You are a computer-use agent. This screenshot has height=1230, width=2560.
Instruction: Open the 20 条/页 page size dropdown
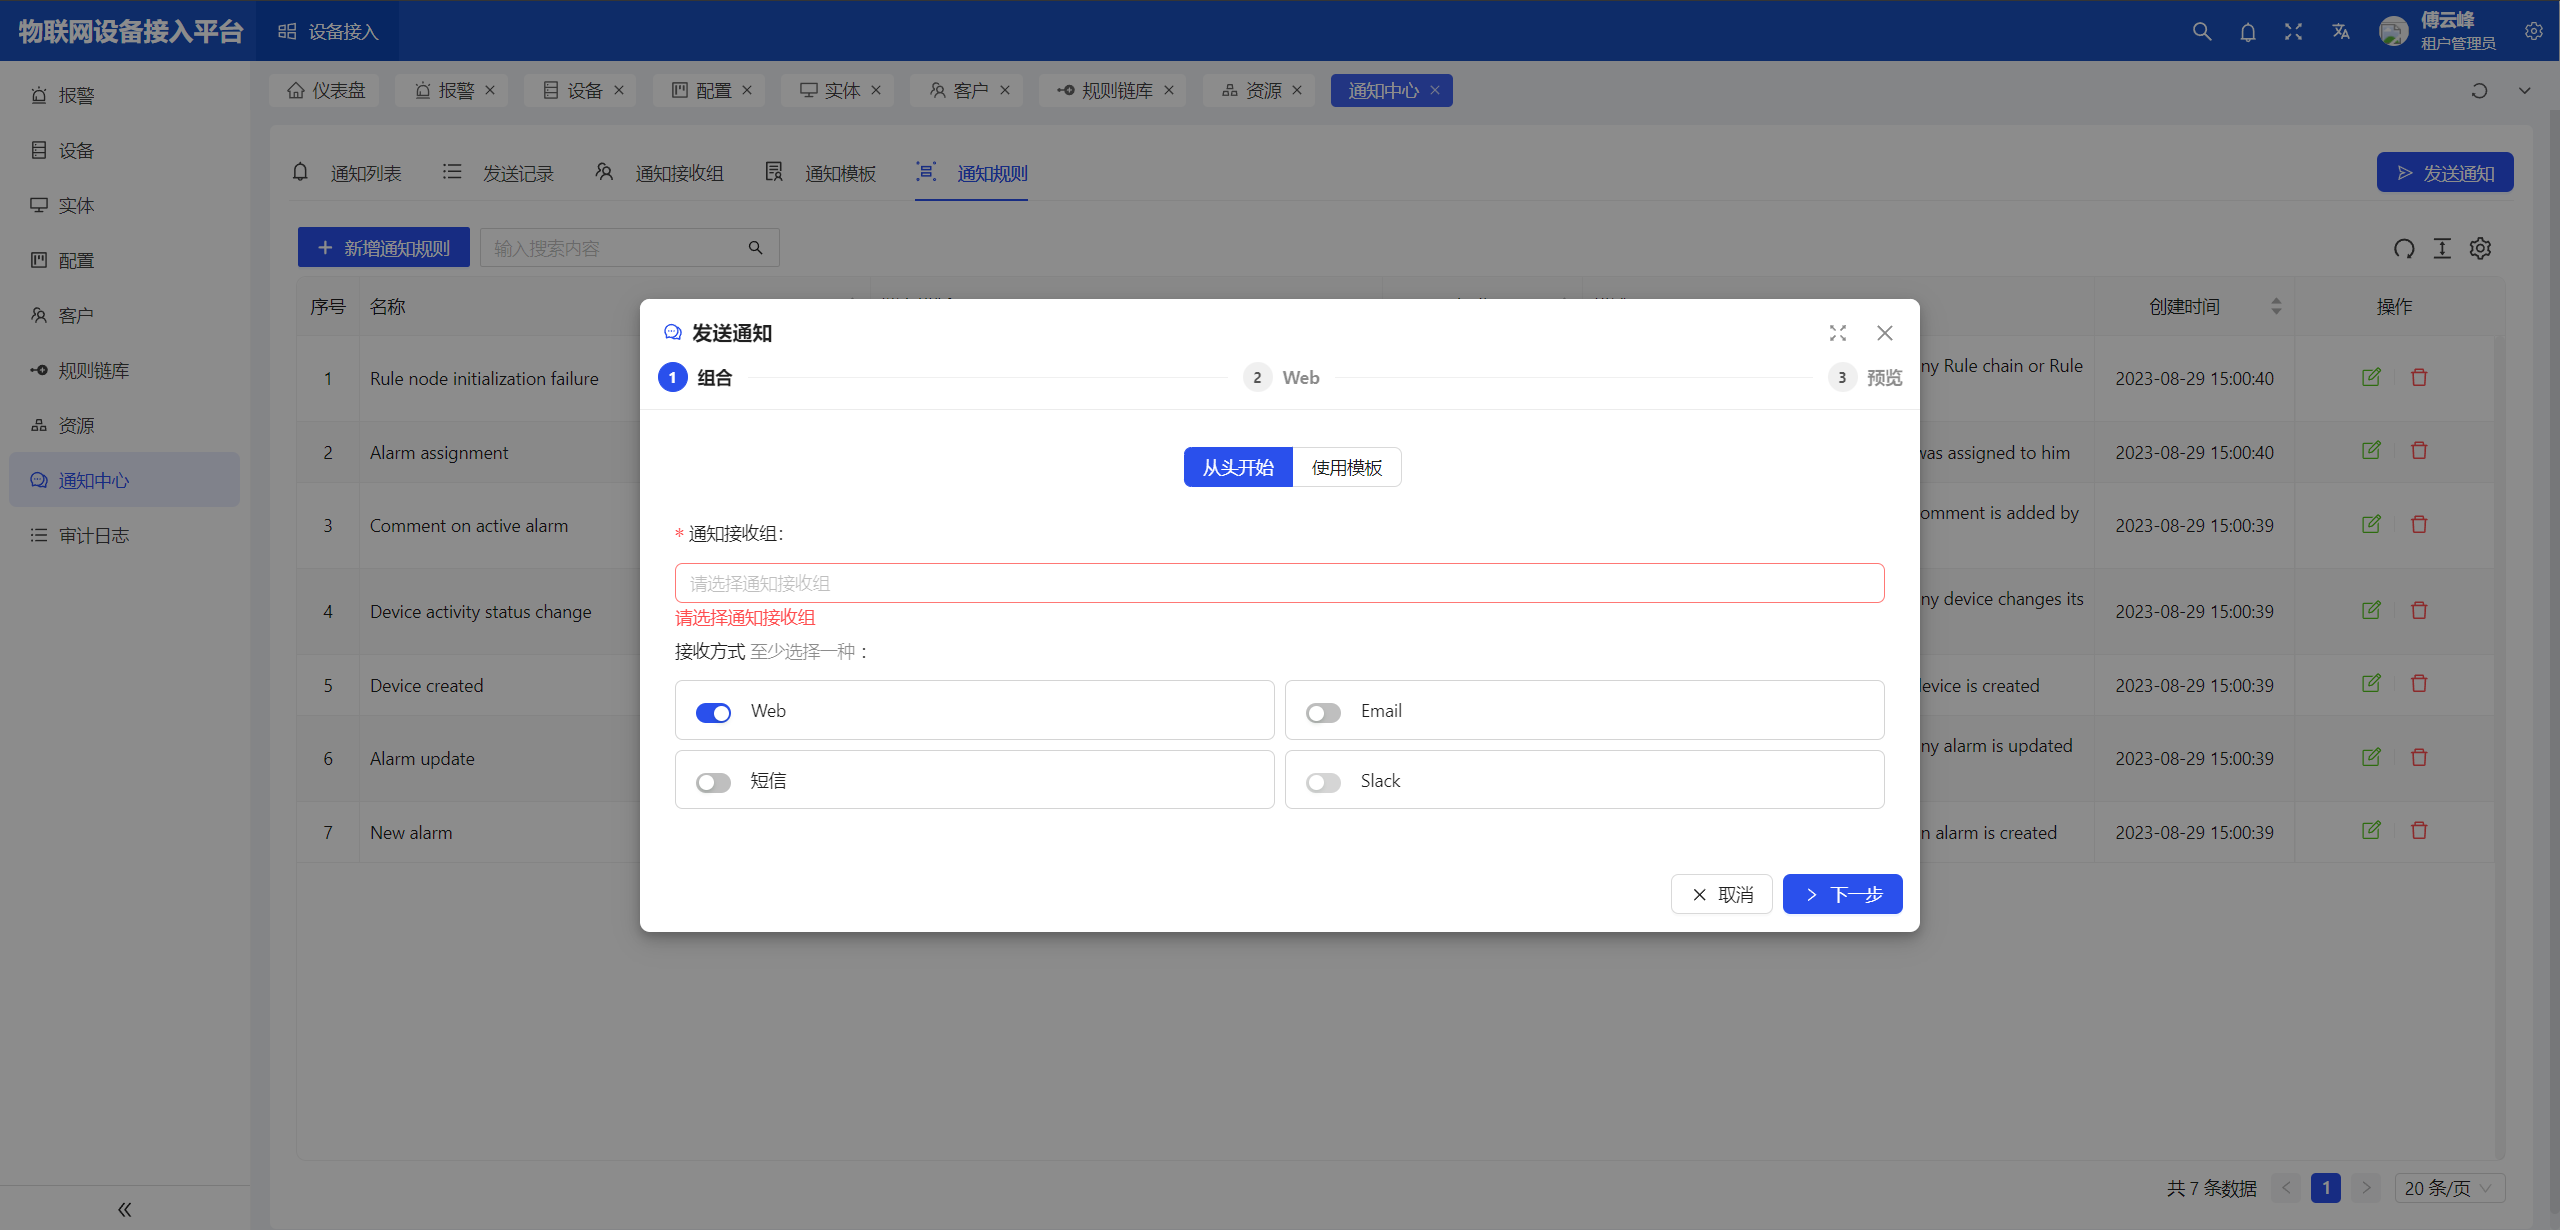2448,1188
